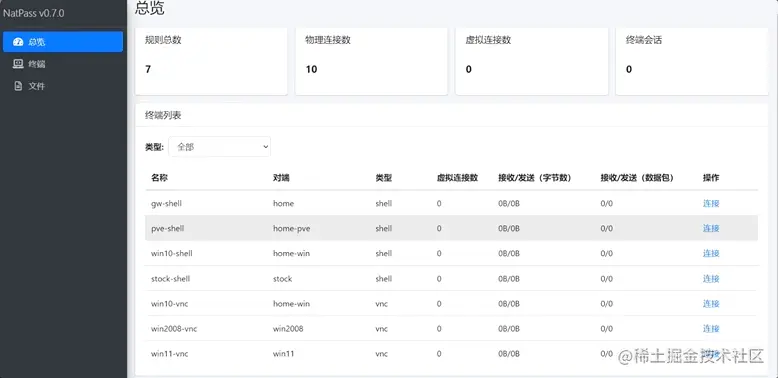Click the file icon beside 文件

click(18, 86)
